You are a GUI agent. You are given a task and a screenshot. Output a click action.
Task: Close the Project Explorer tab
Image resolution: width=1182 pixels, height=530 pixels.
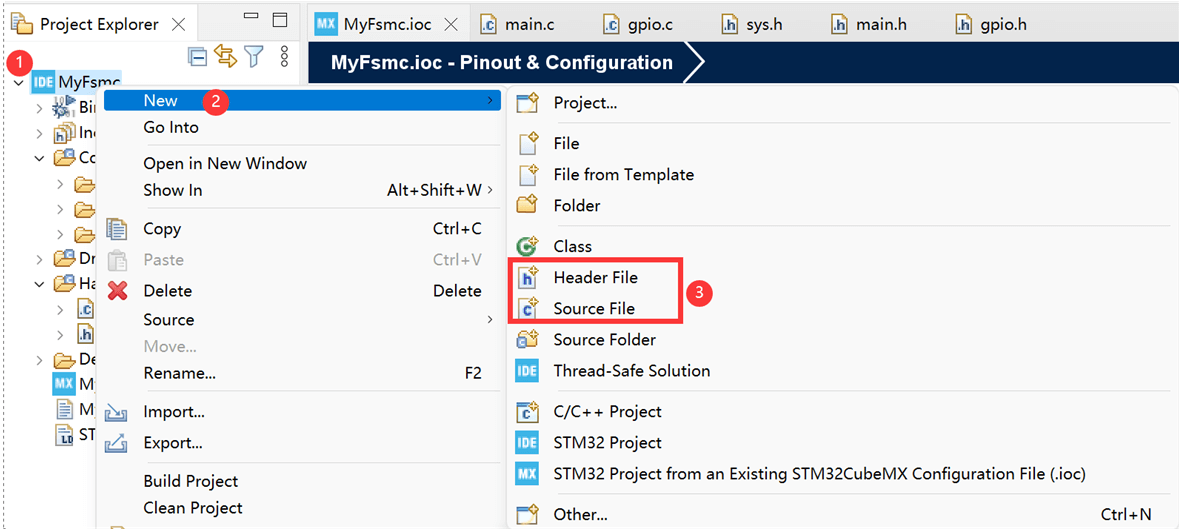178,24
